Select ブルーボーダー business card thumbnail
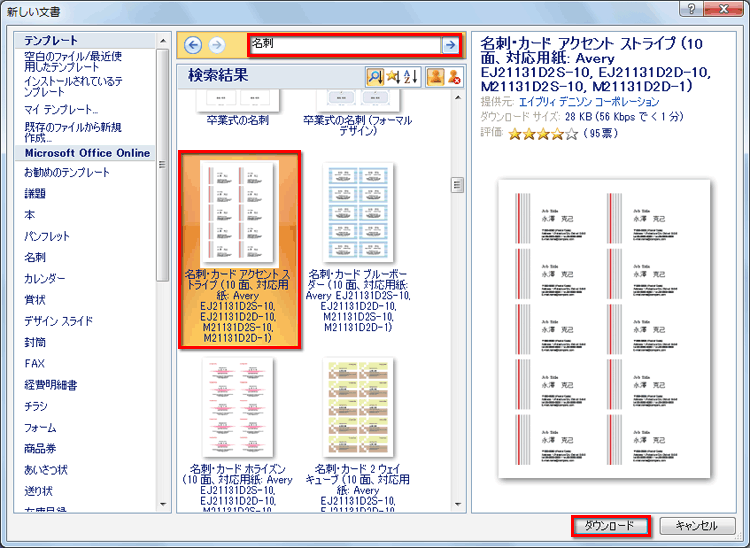 [358, 212]
